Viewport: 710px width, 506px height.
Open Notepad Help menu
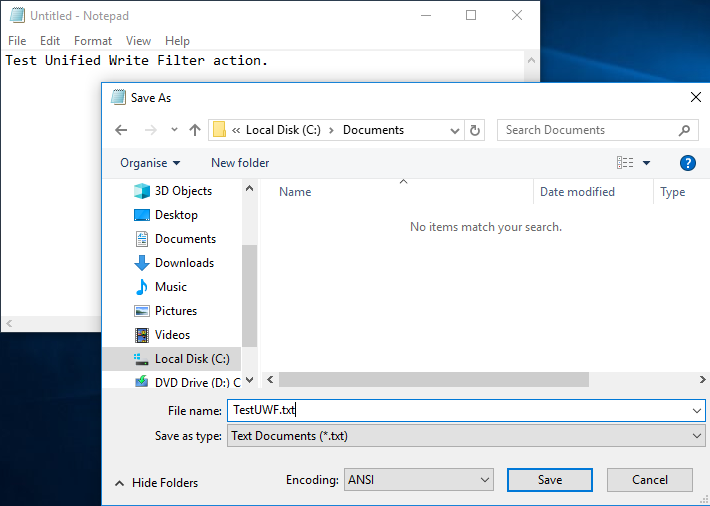pyautogui.click(x=177, y=41)
